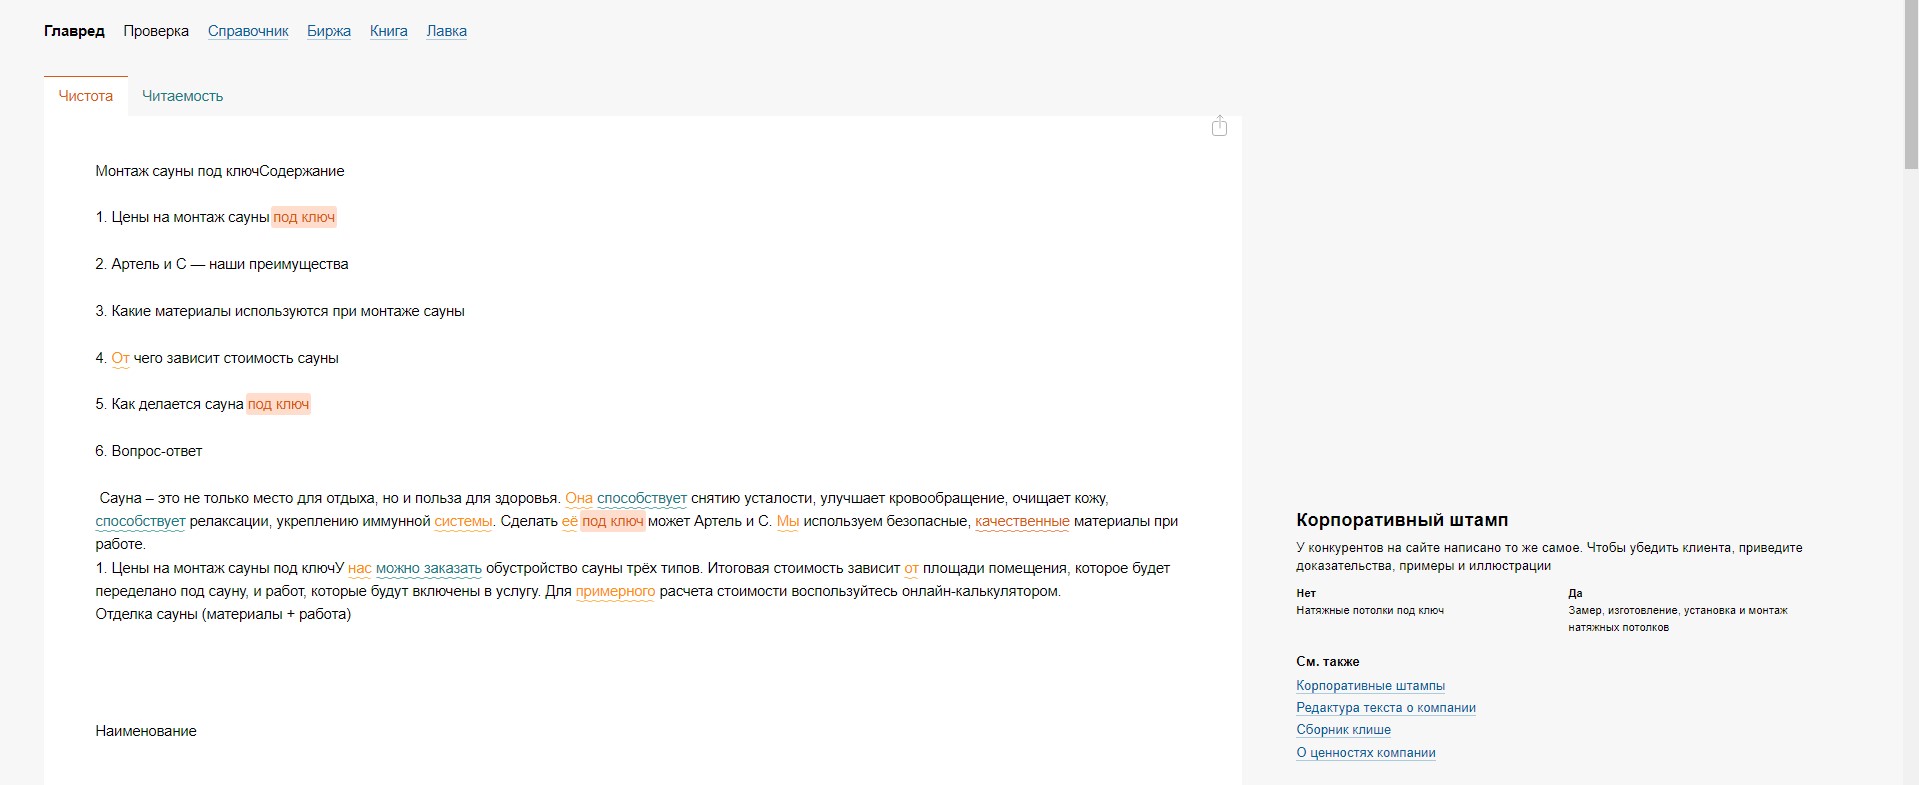
Task: Click the share/export icon above the text
Action: (x=1219, y=126)
